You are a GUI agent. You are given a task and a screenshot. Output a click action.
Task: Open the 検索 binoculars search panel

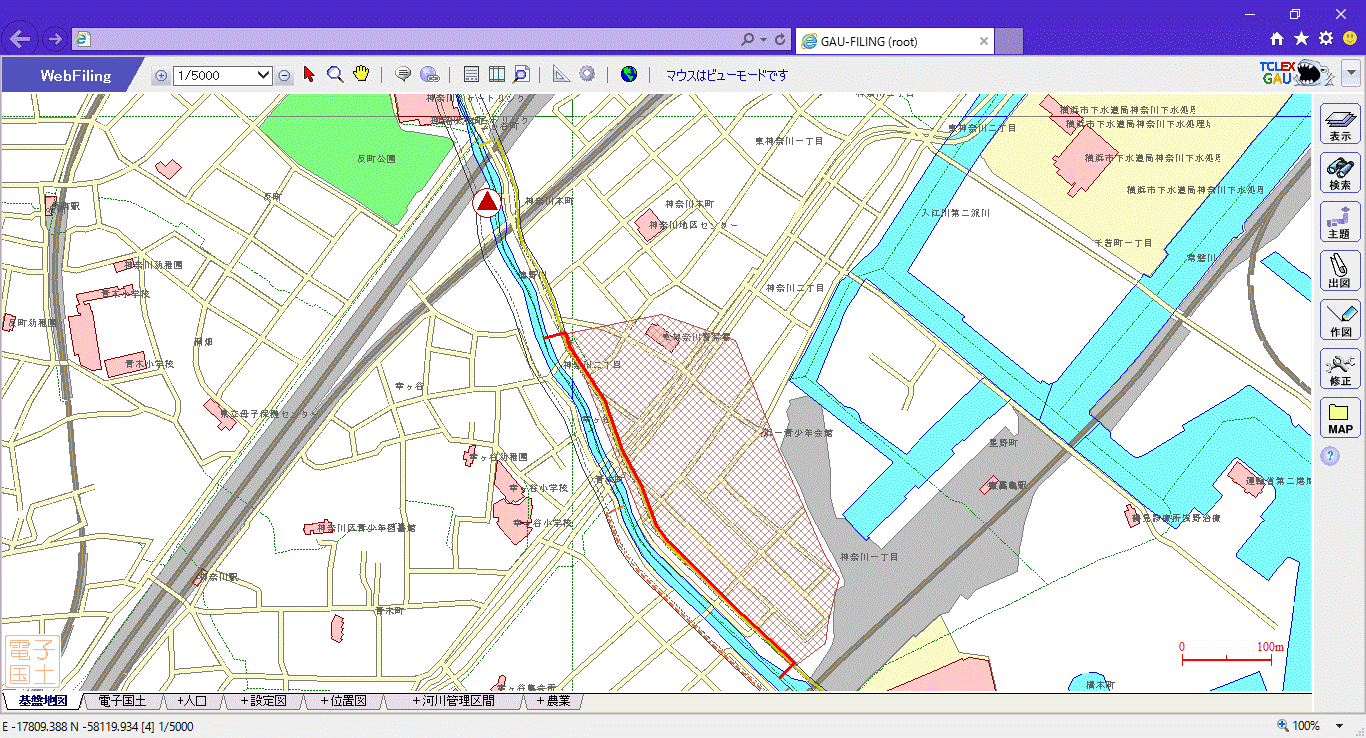pos(1340,174)
